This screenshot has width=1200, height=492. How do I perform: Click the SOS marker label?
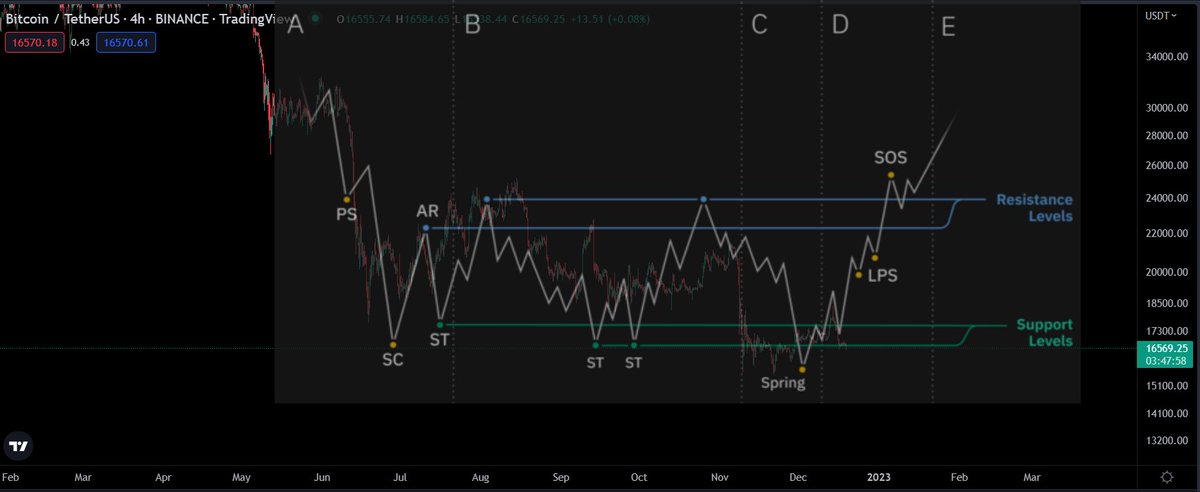click(891, 157)
